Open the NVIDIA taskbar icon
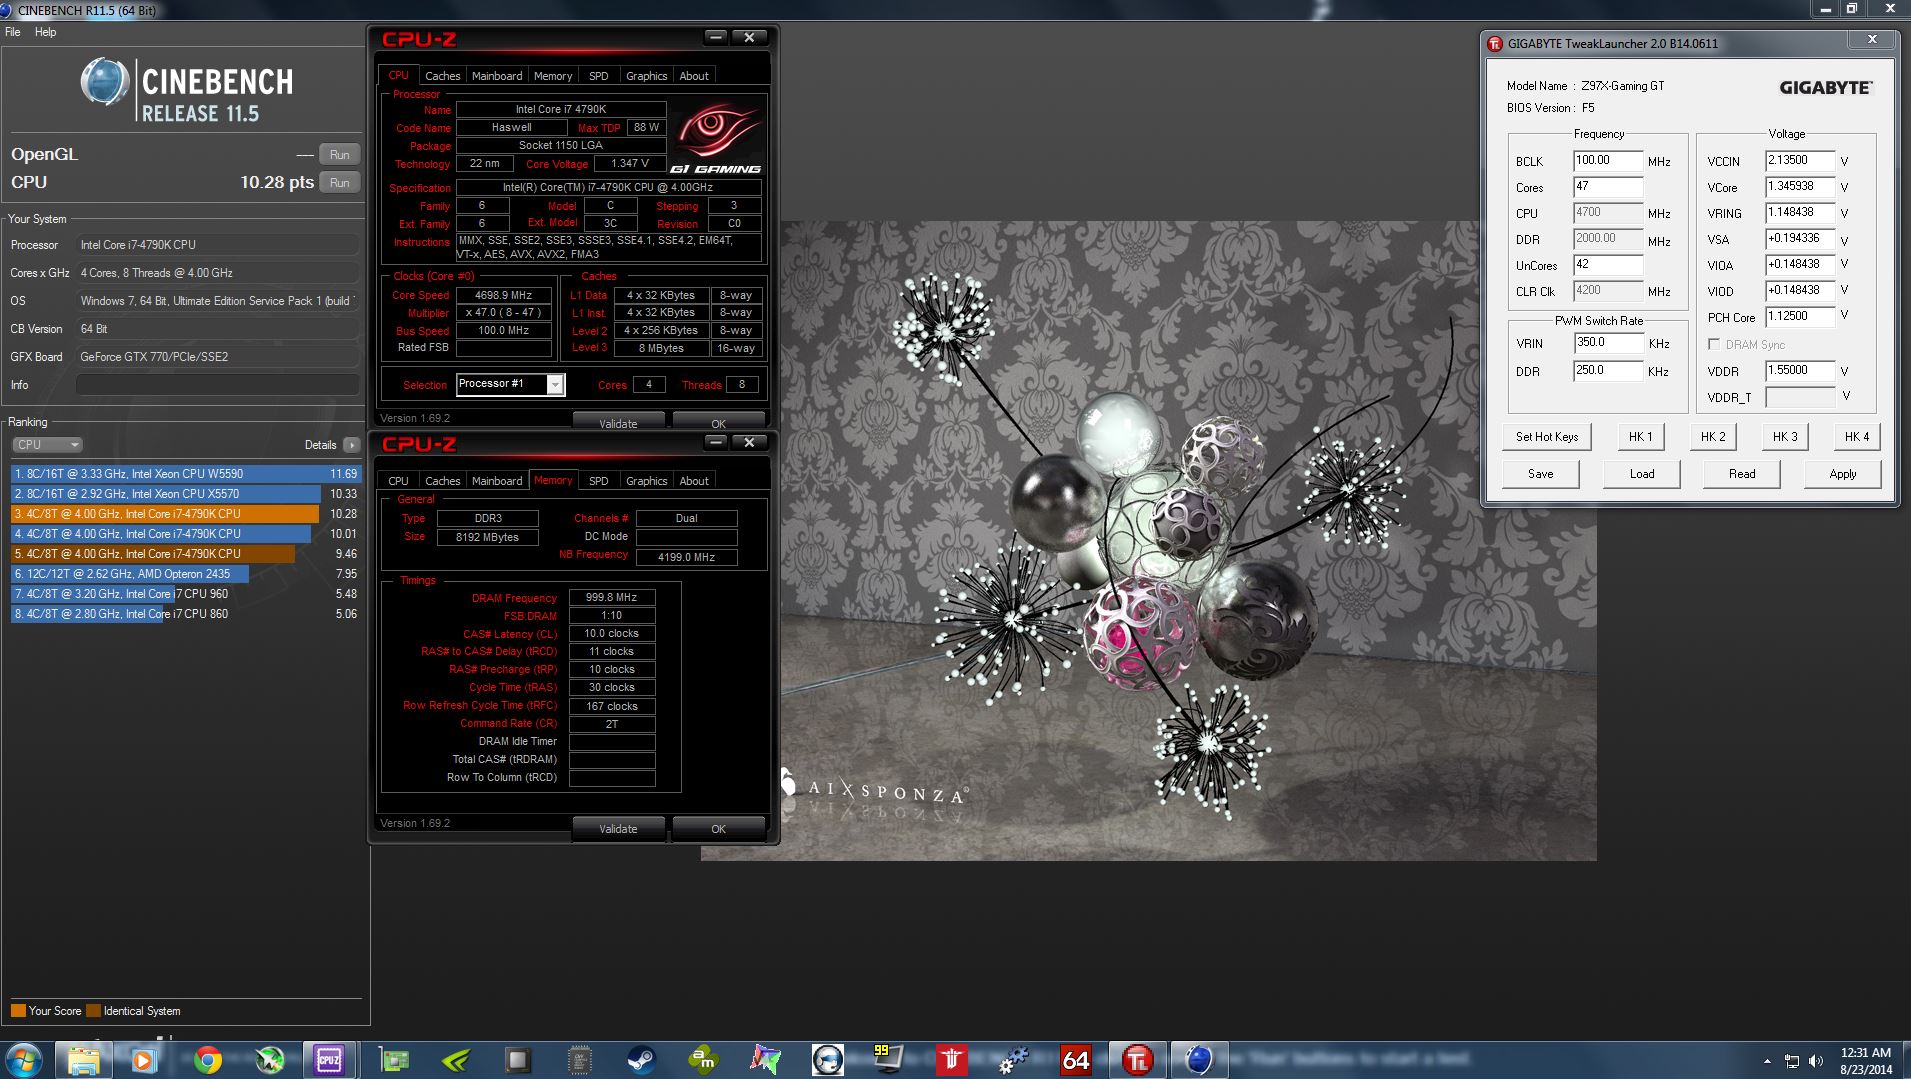 (x=457, y=1060)
